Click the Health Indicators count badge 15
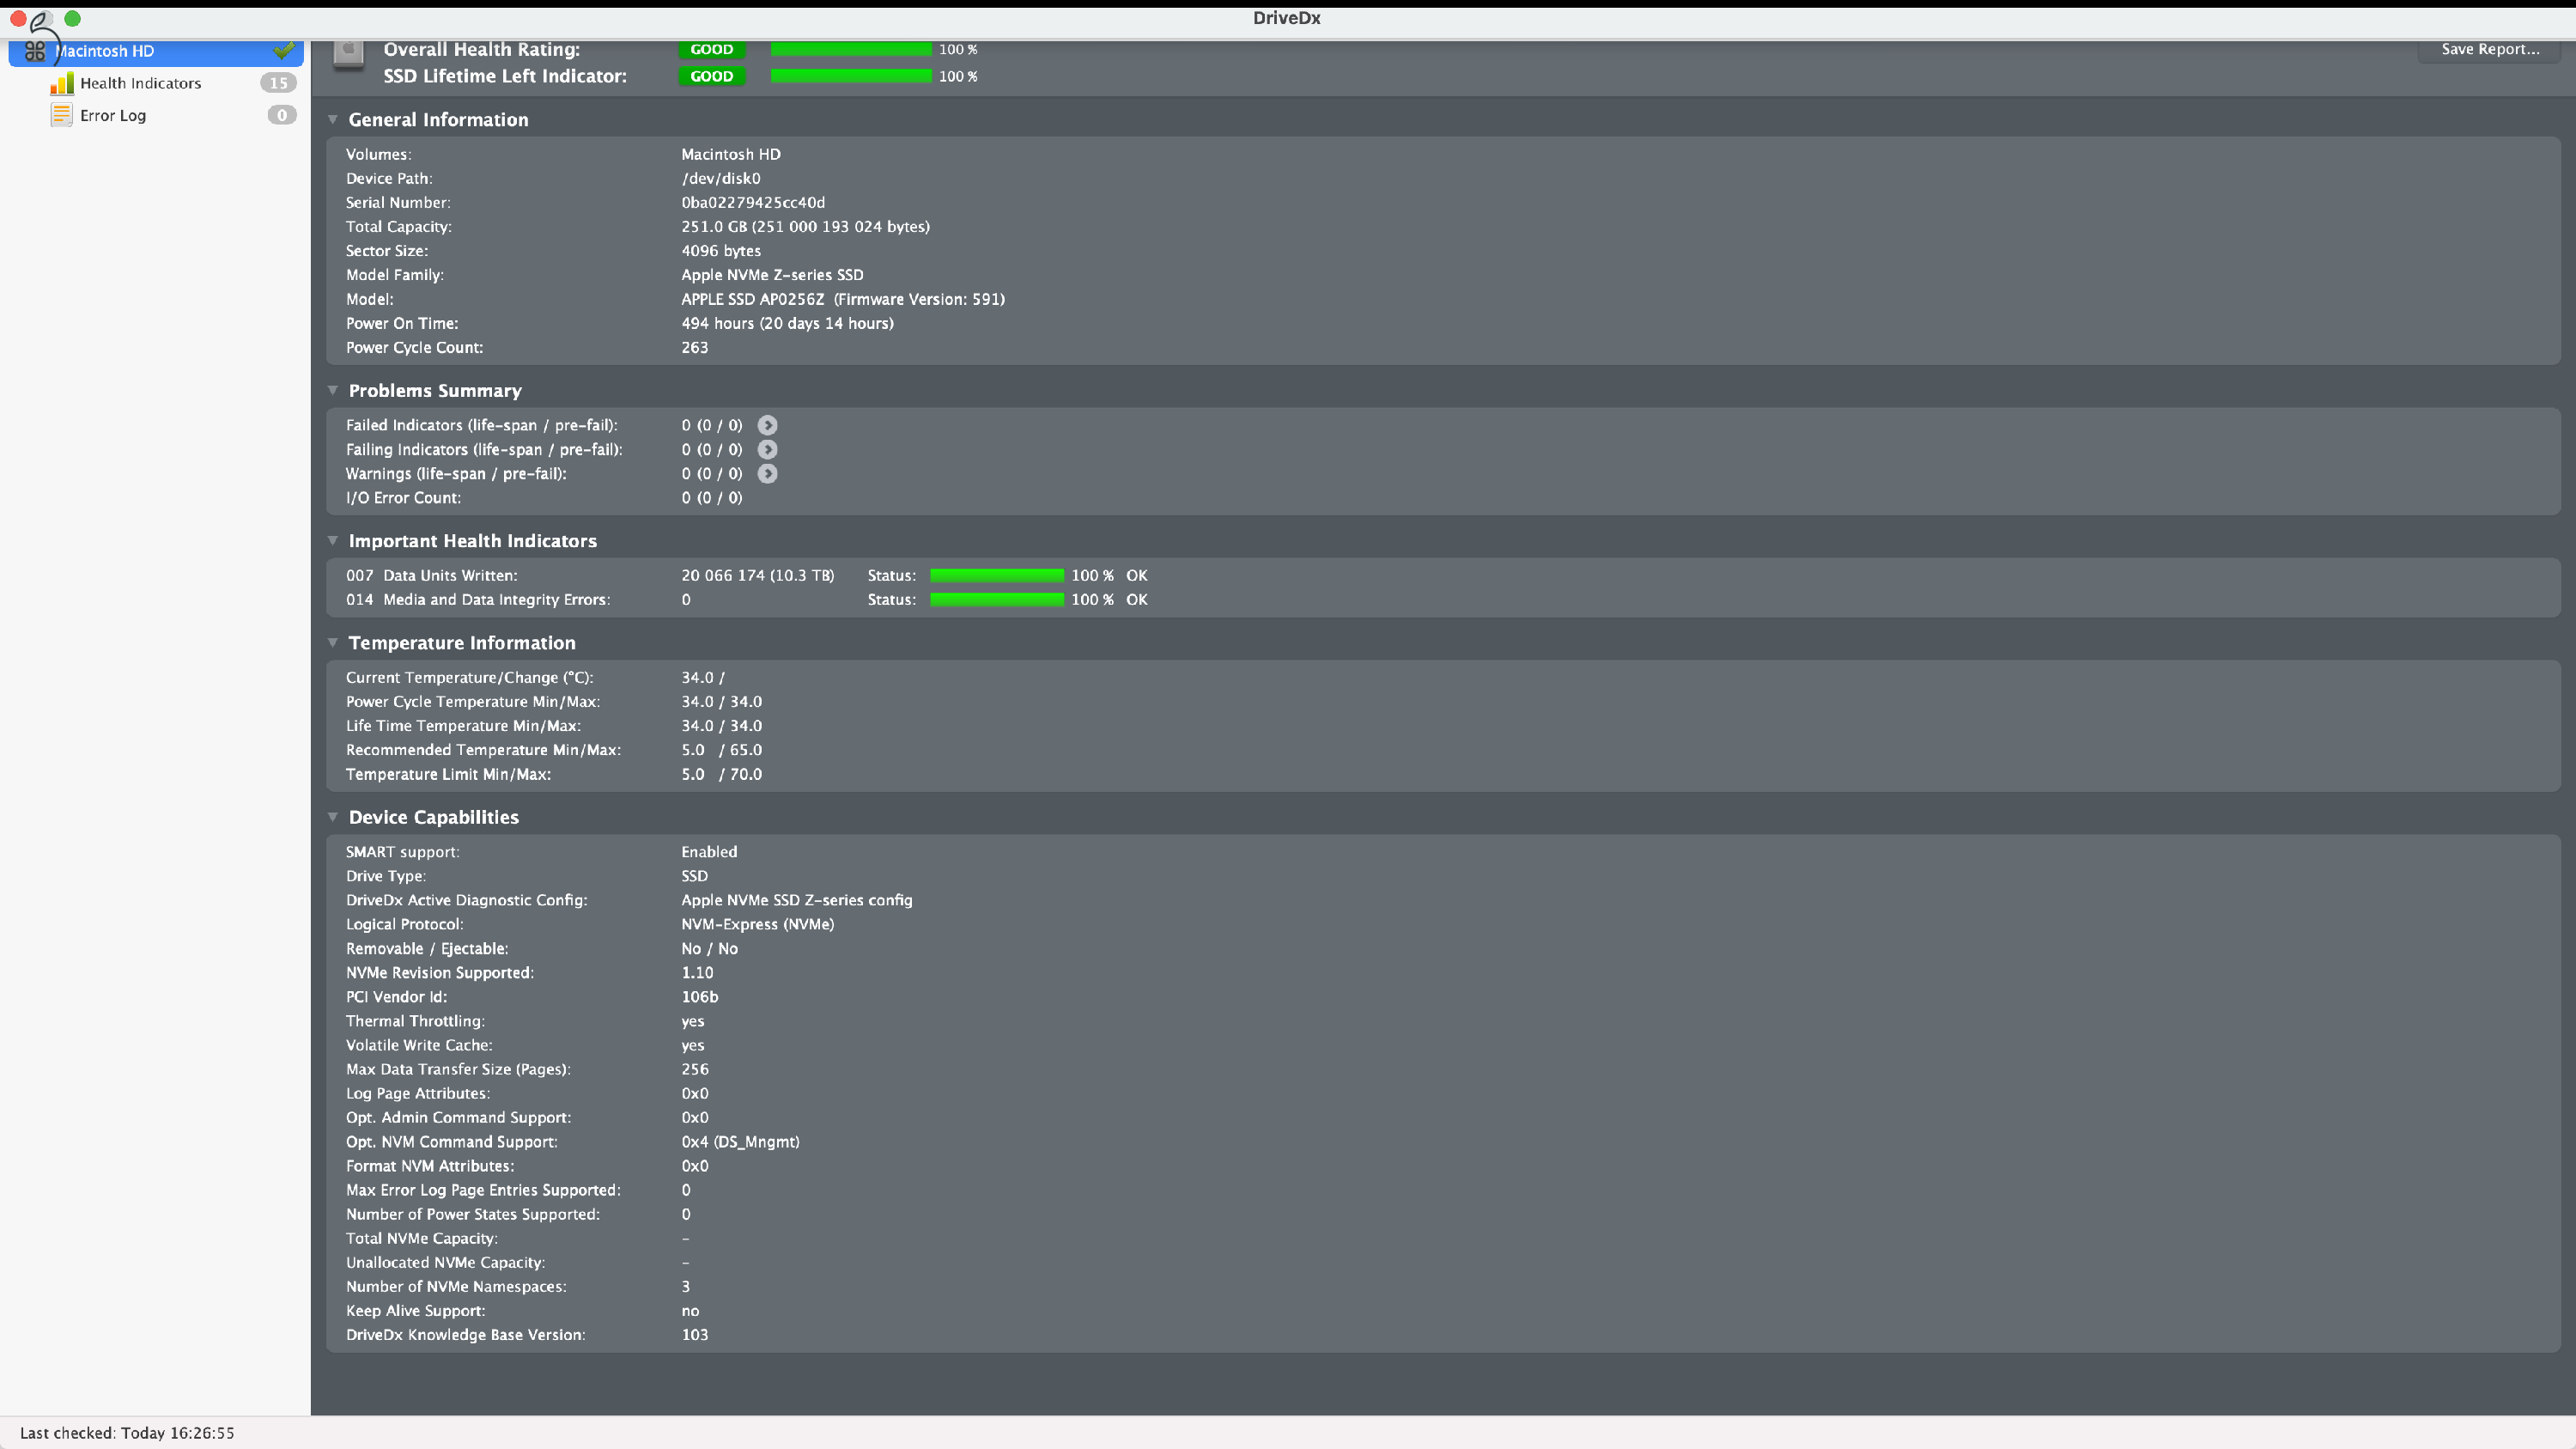 (x=278, y=83)
